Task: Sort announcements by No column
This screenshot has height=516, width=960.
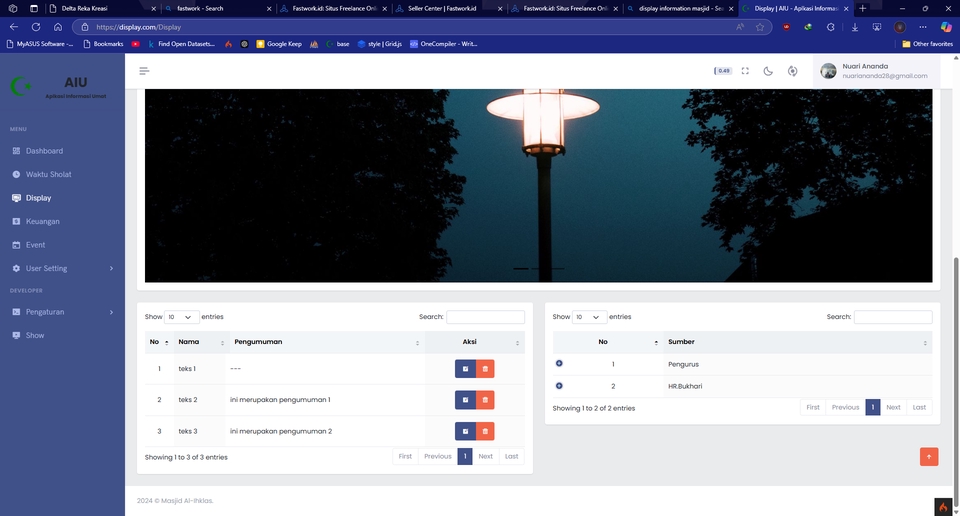Action: pos(159,342)
